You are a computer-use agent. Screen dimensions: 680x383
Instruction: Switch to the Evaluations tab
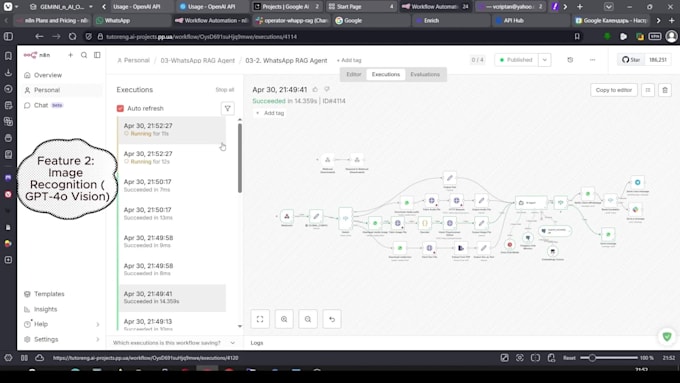coord(425,74)
